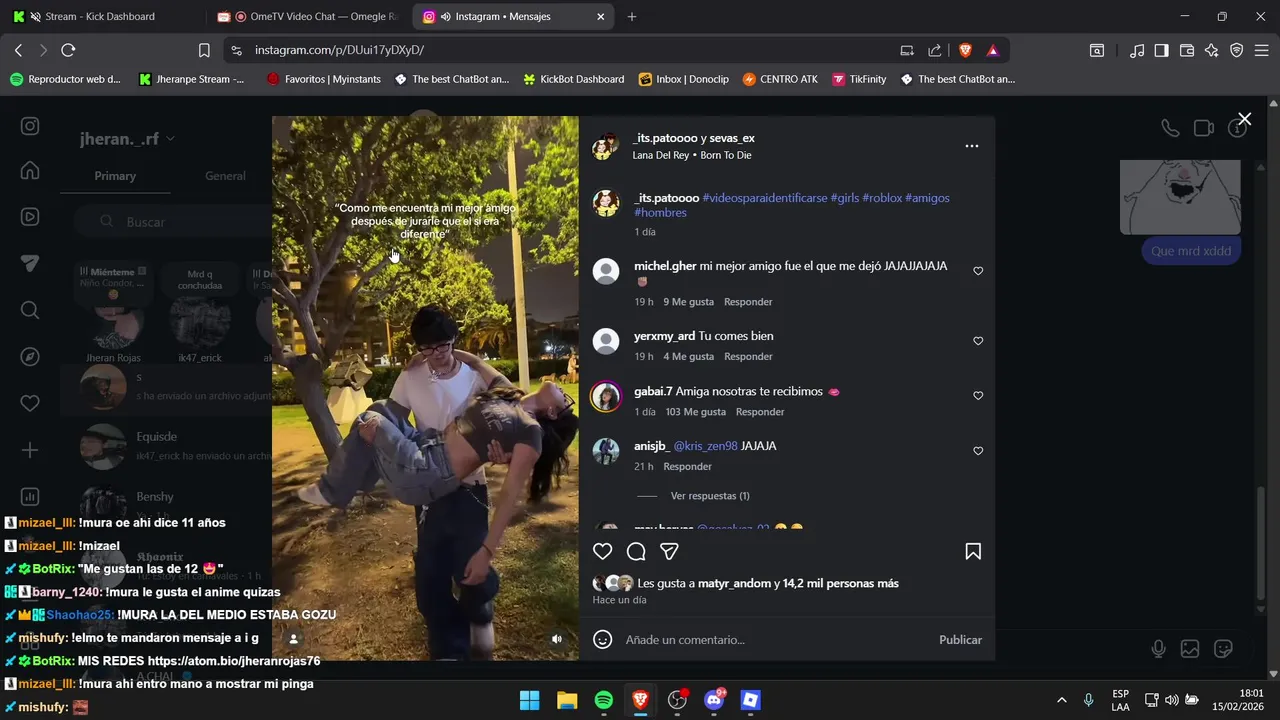The height and width of the screenshot is (720, 1280).
Task: Like anisjb_'s comment
Action: 978,451
